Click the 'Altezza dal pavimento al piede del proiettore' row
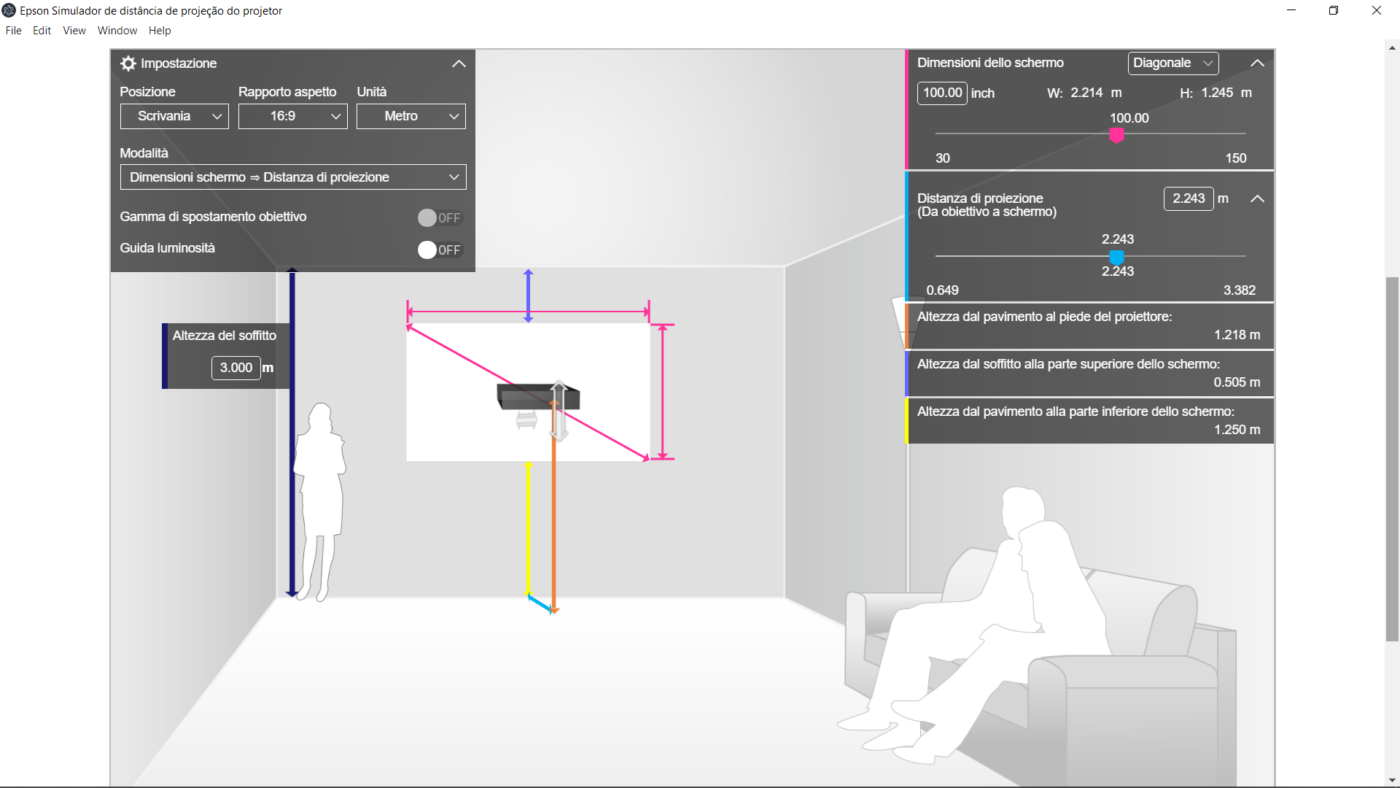Image resolution: width=1400 pixels, height=788 pixels. click(1090, 326)
